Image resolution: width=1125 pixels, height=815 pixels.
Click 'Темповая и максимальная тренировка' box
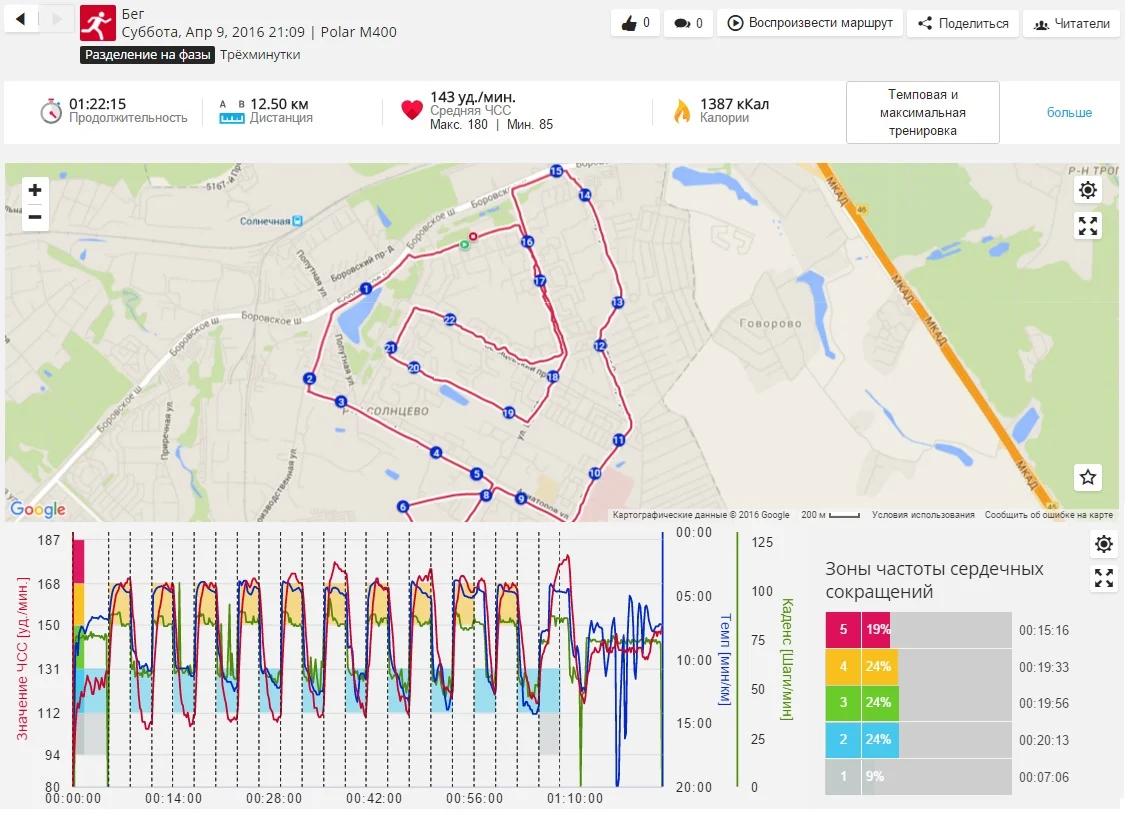[922, 113]
